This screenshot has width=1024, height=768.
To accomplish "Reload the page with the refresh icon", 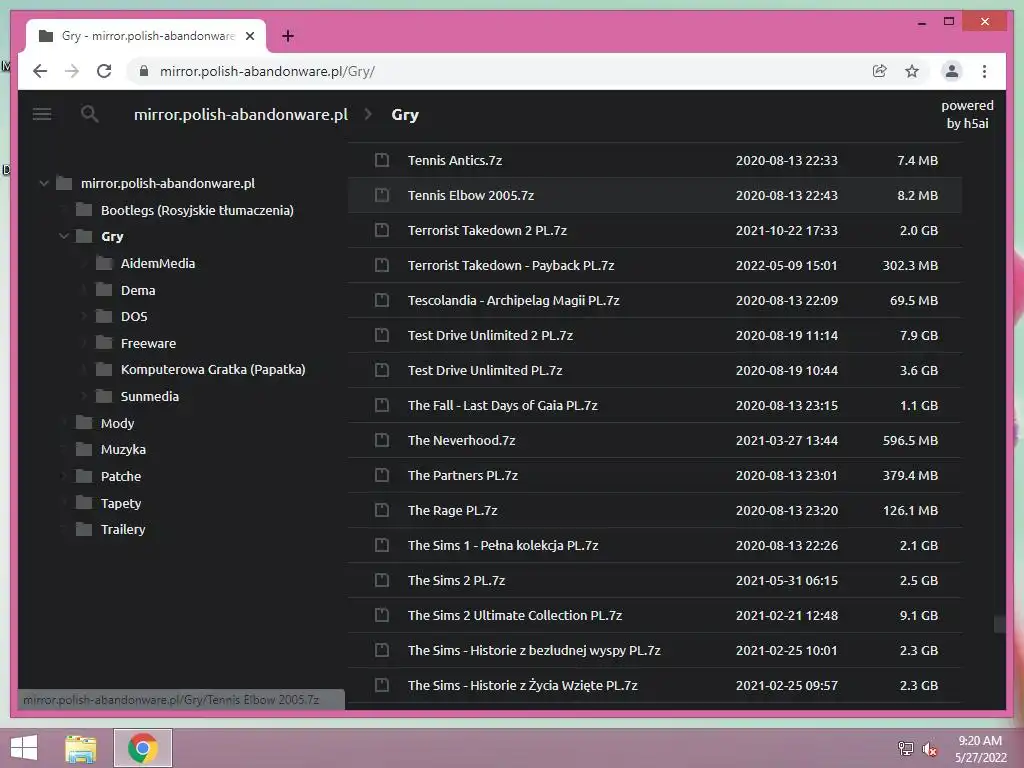I will 104,71.
